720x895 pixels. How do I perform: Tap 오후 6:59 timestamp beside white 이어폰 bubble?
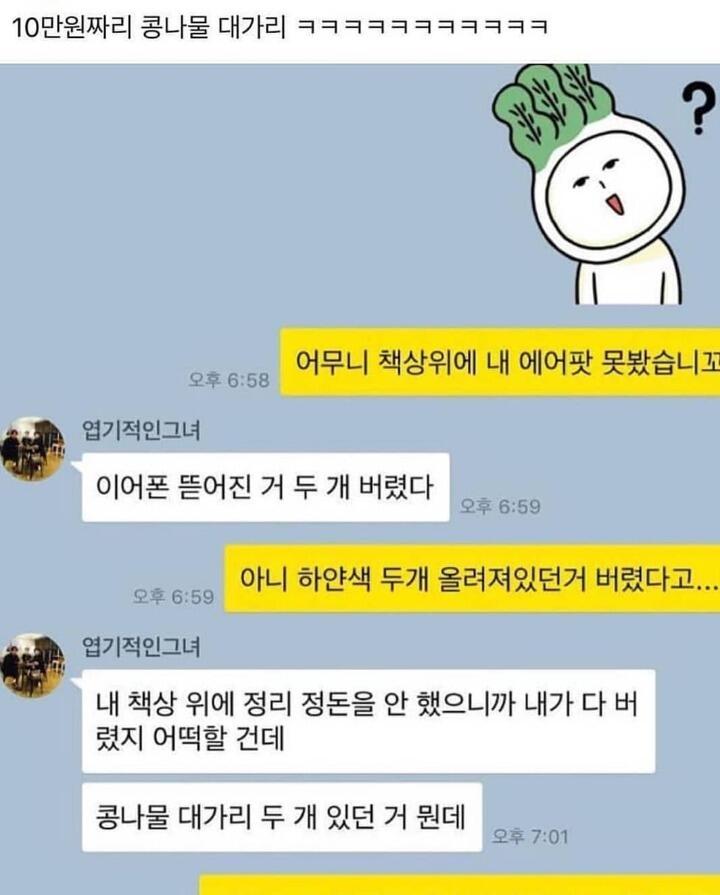500,506
